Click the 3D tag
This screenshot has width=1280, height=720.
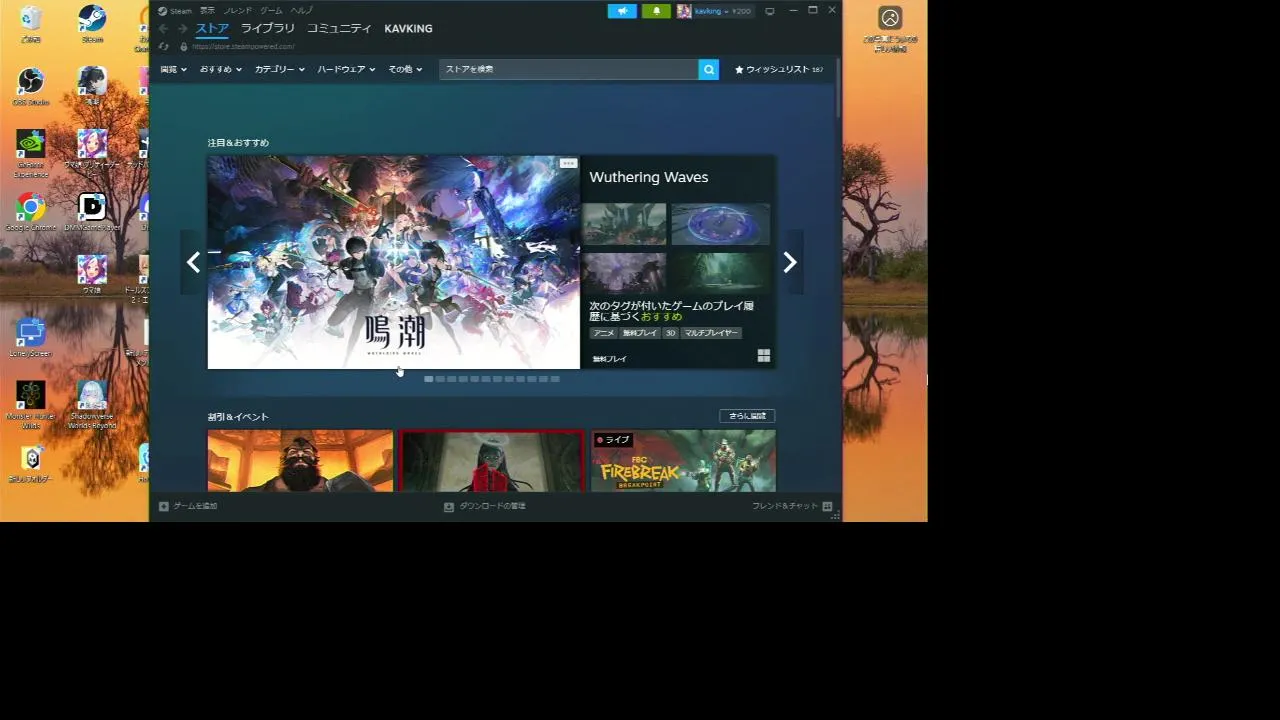tap(670, 333)
